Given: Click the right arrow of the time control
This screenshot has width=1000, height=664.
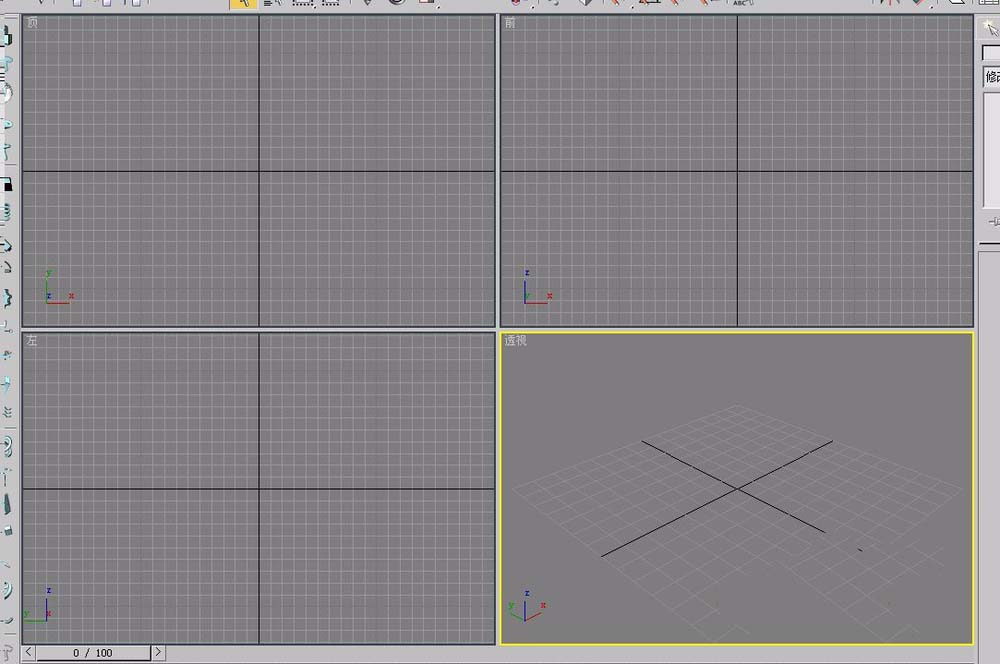Looking at the screenshot, I should click(x=157, y=651).
